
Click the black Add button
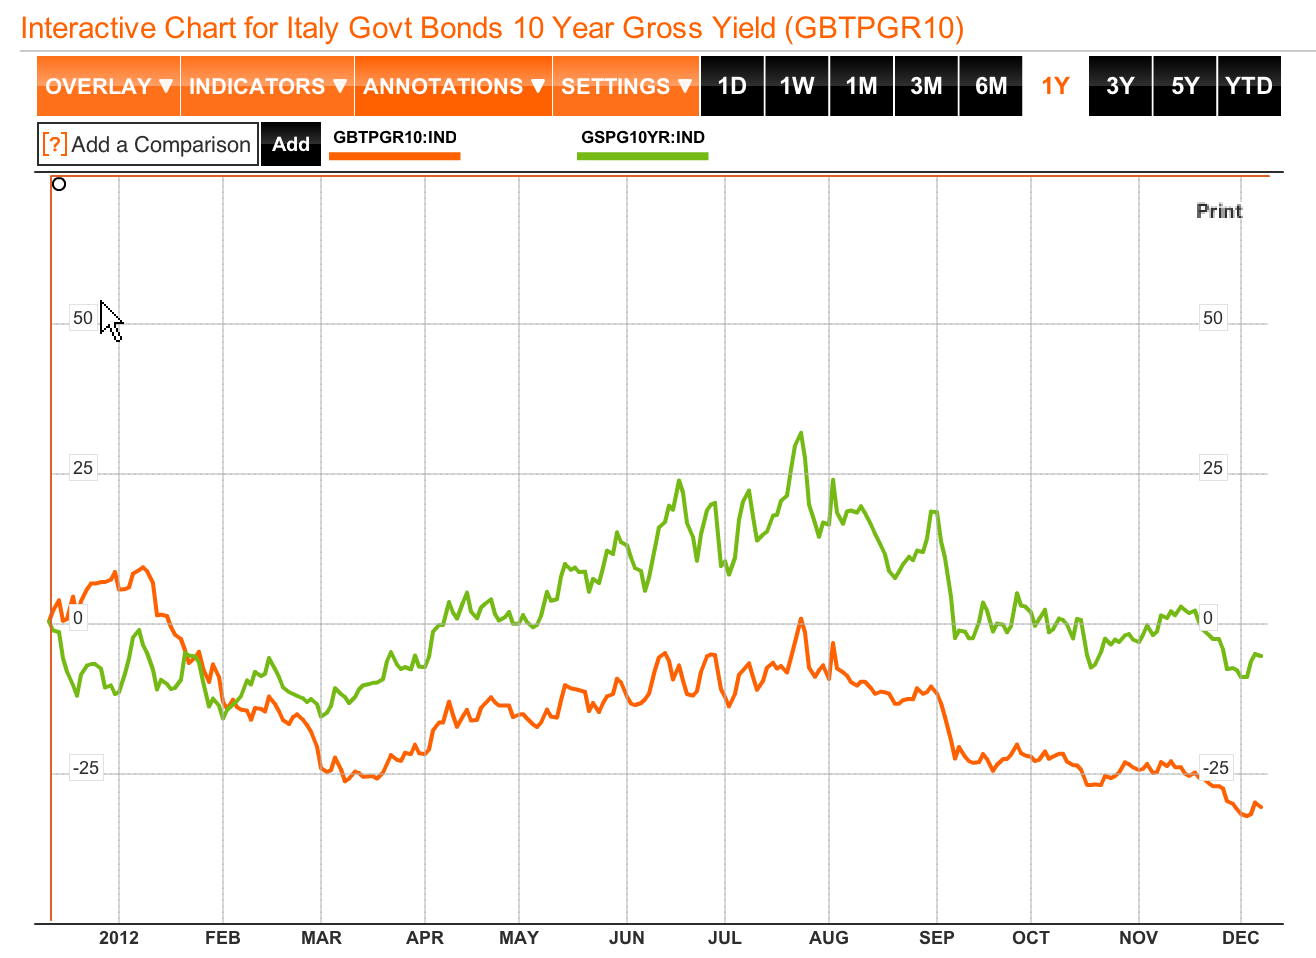click(x=291, y=144)
